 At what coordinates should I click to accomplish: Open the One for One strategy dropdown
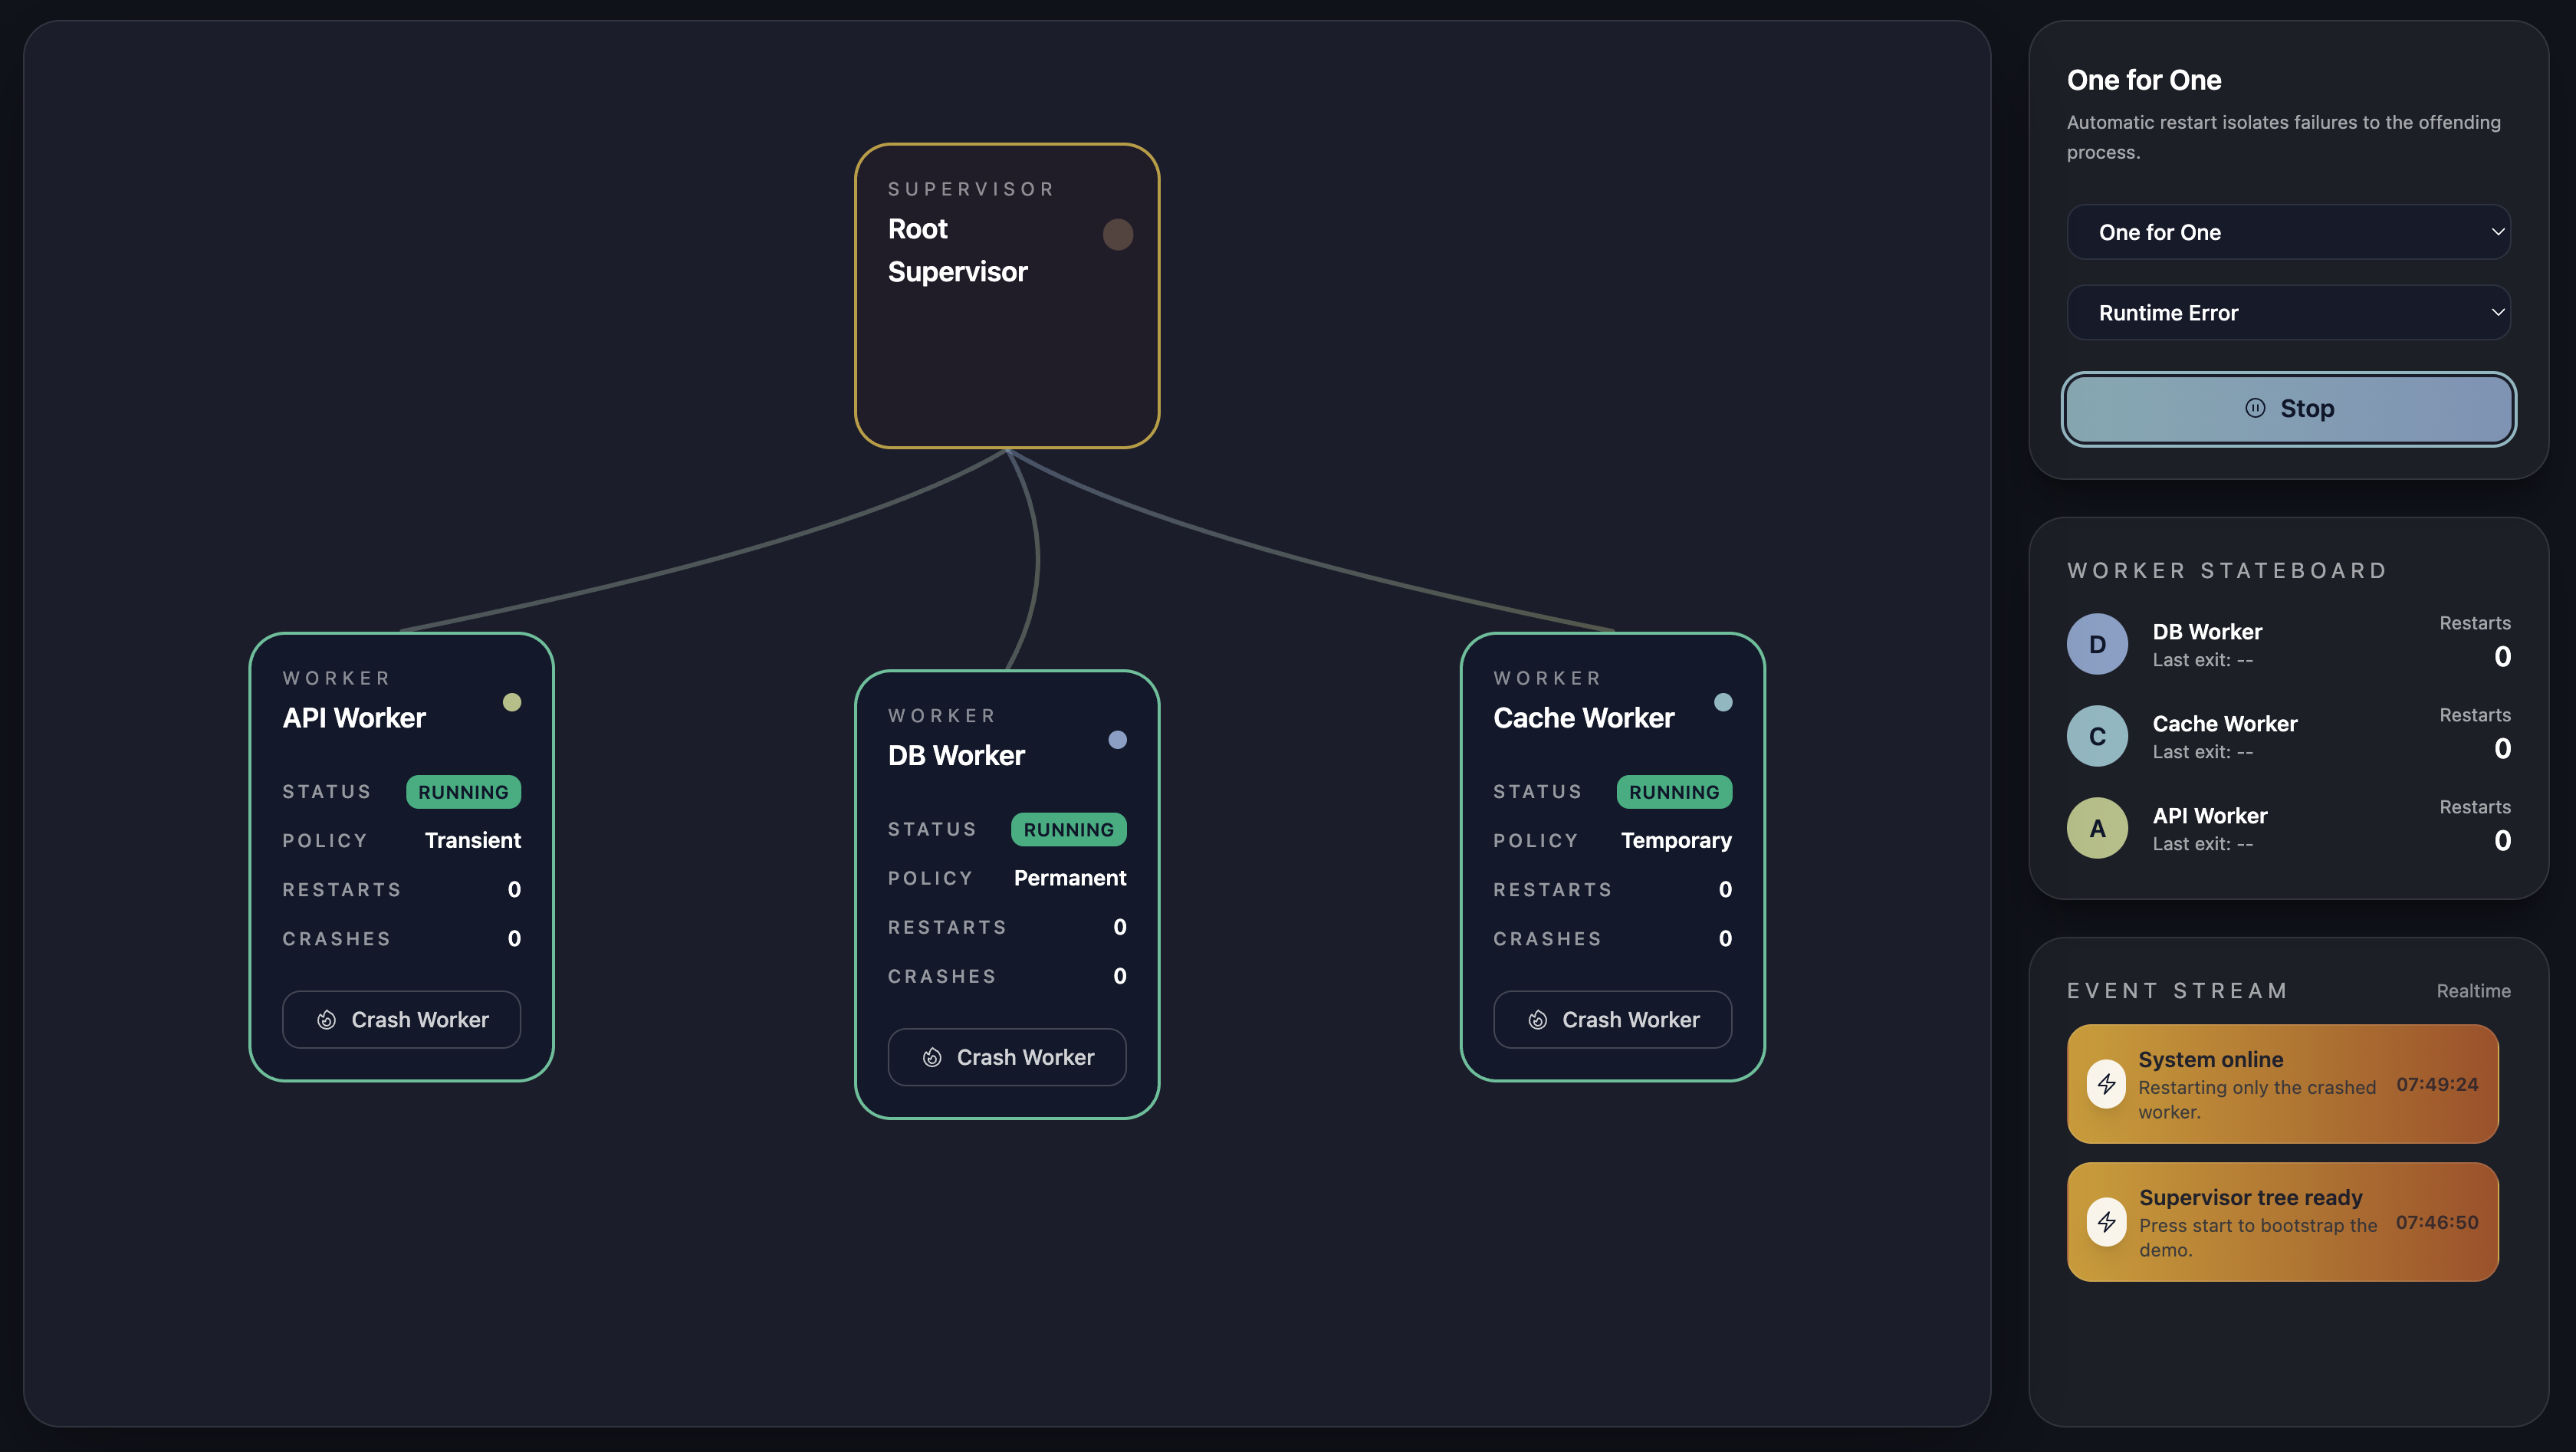2288,232
